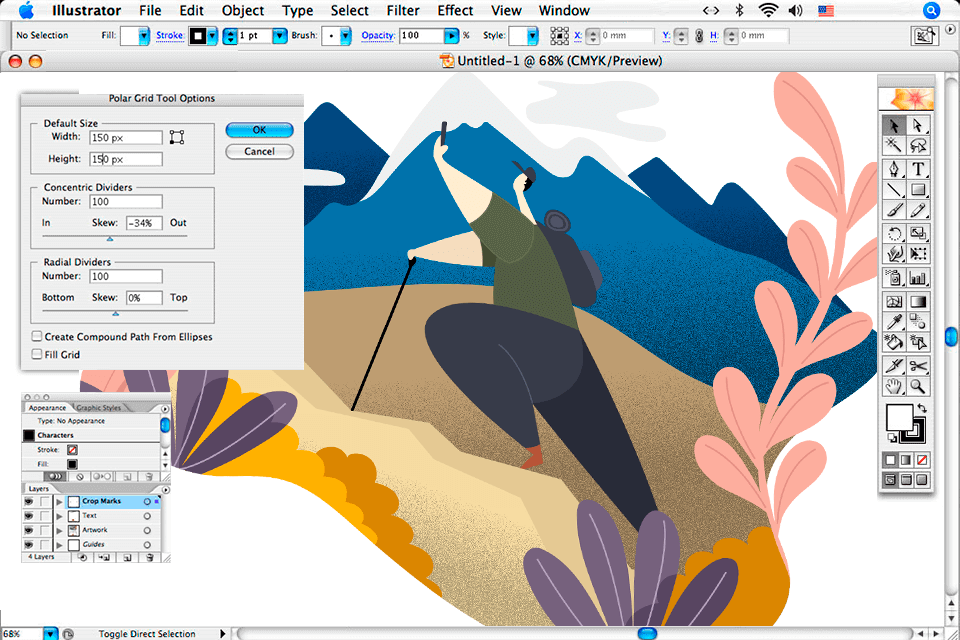Click the New Layer icon in Layers panel

tap(127, 557)
